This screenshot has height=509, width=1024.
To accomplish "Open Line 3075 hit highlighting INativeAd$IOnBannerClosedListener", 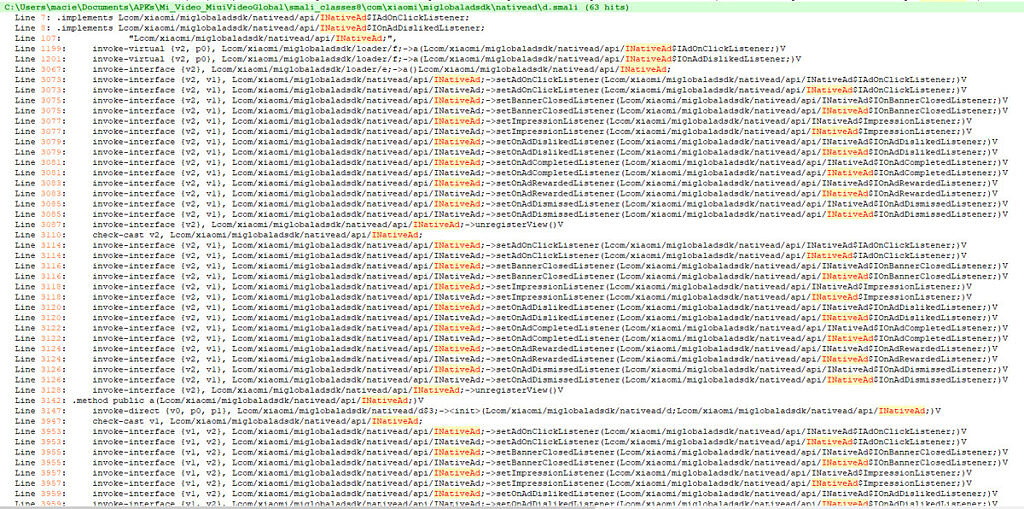I will [x=512, y=111].
